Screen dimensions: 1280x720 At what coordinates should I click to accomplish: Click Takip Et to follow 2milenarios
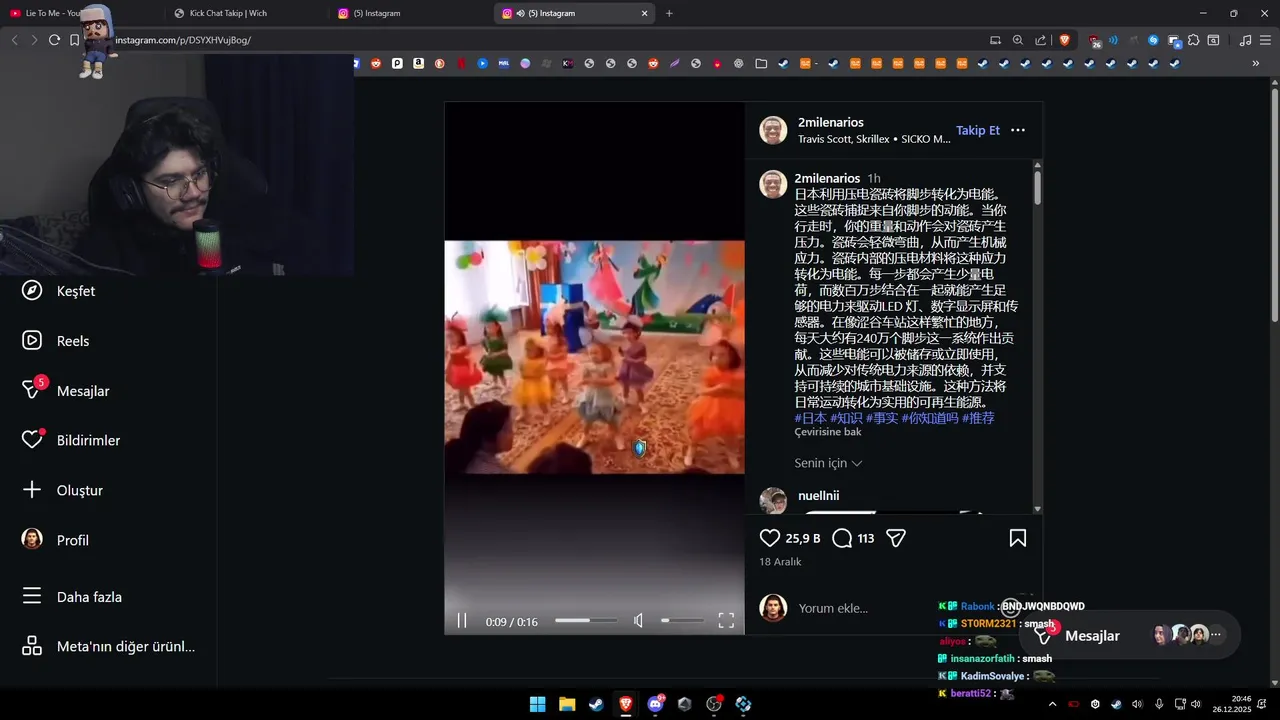pos(978,130)
